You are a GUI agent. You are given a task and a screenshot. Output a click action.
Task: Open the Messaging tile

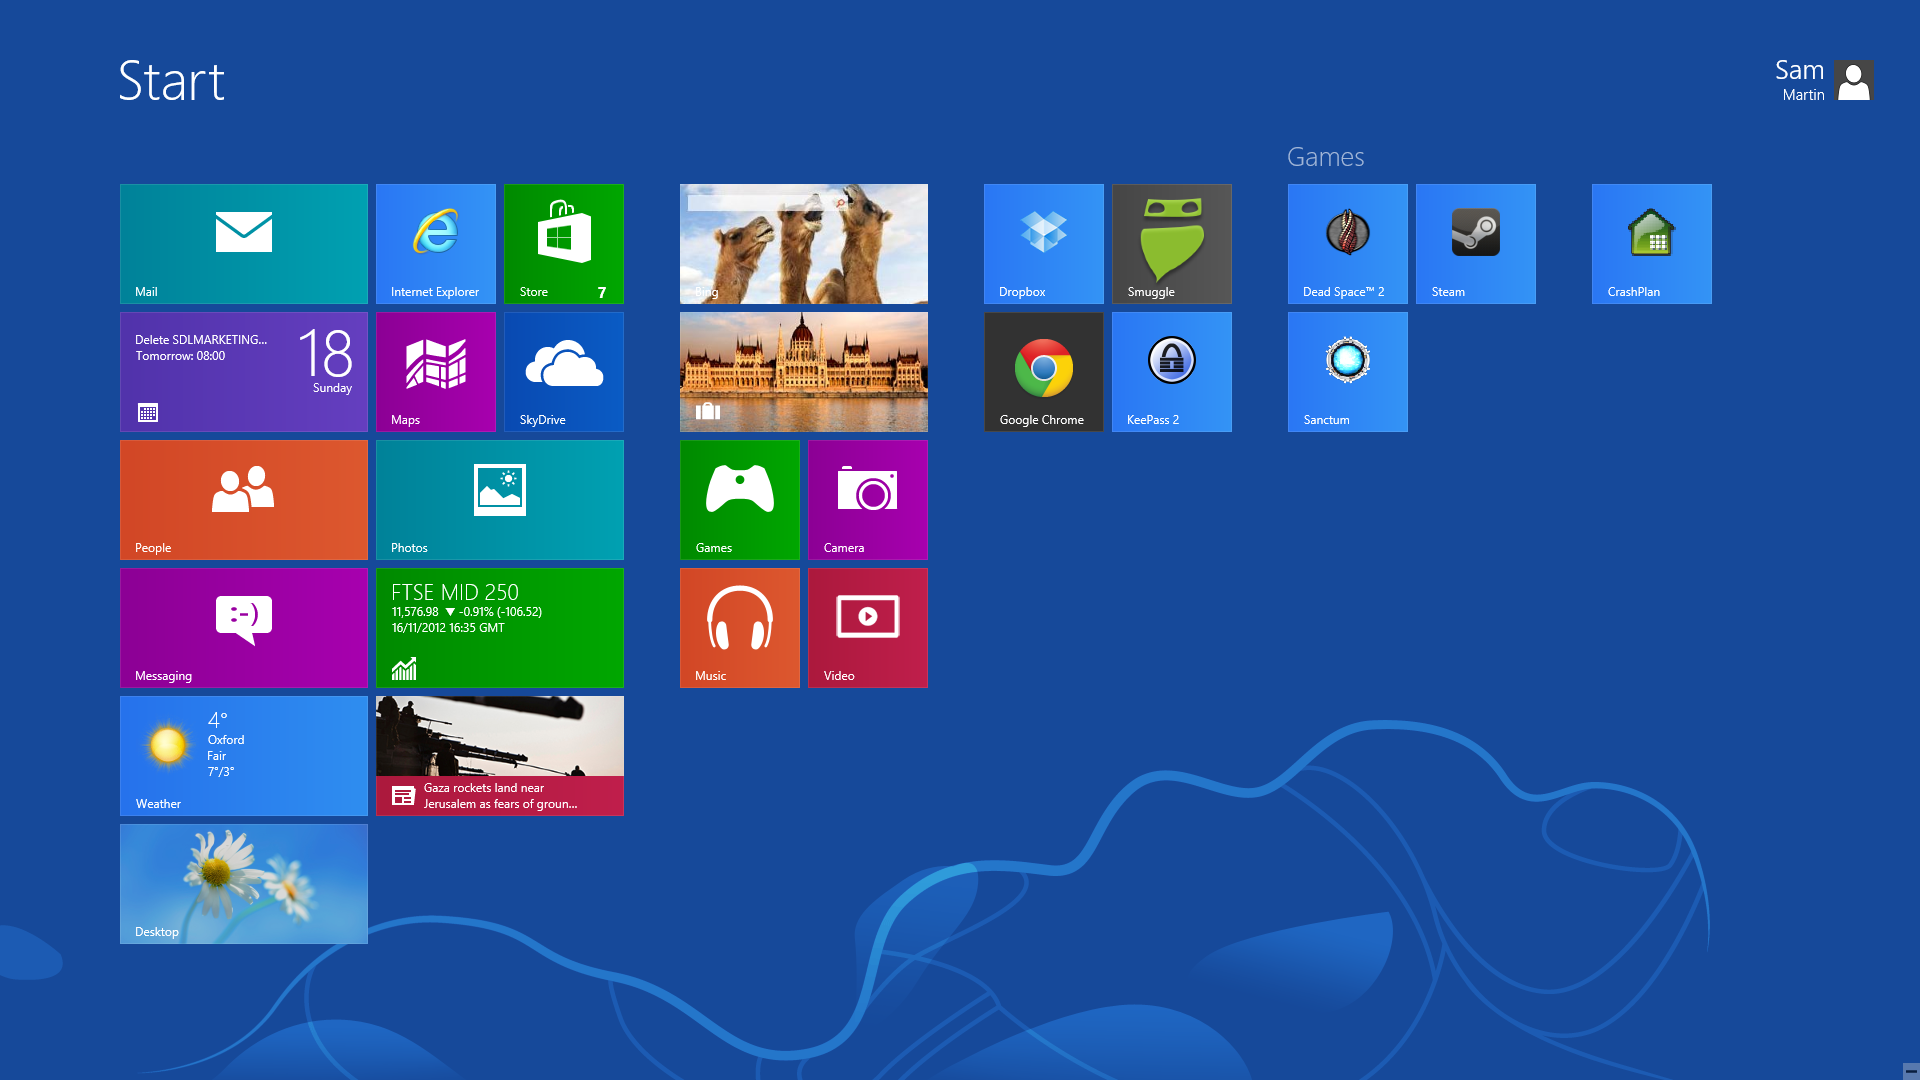244,628
